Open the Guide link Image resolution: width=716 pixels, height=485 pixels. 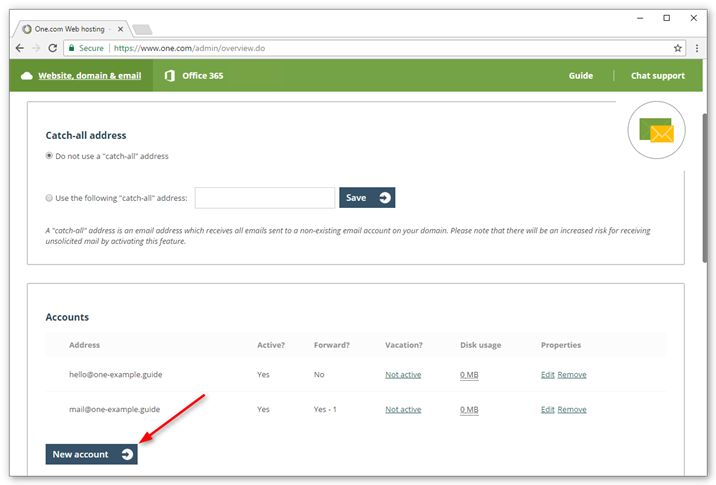(x=581, y=76)
